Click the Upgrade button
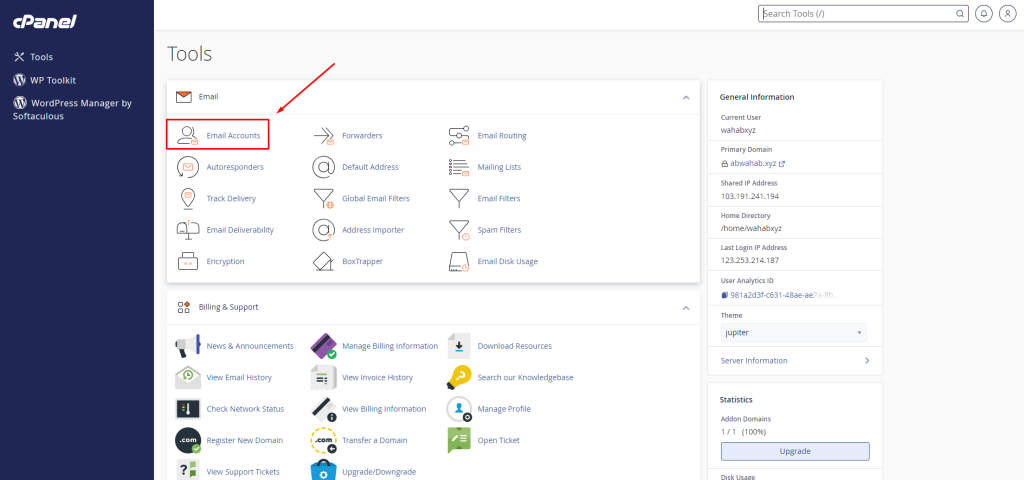This screenshot has width=1024, height=480. (x=795, y=451)
